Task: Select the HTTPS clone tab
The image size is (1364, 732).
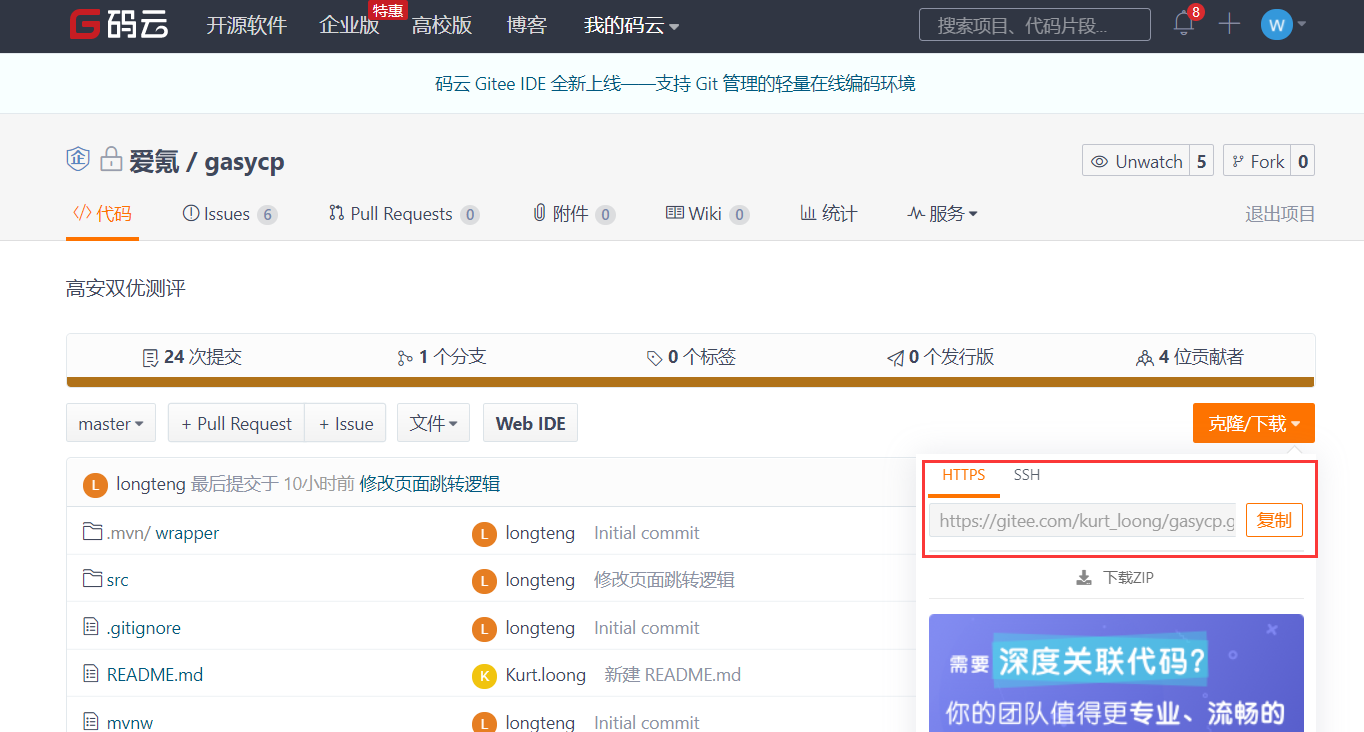Action: [x=964, y=475]
